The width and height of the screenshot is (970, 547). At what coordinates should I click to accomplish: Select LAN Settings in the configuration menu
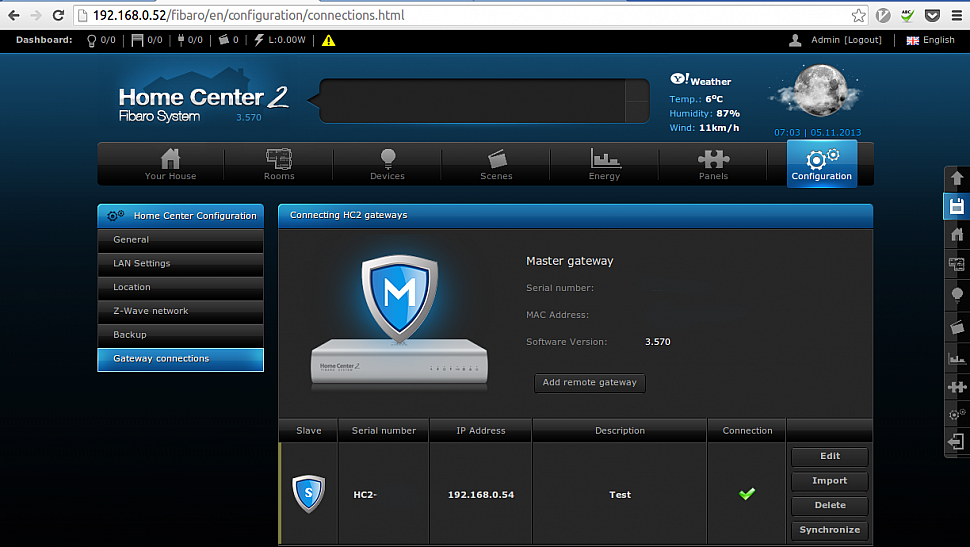click(181, 264)
